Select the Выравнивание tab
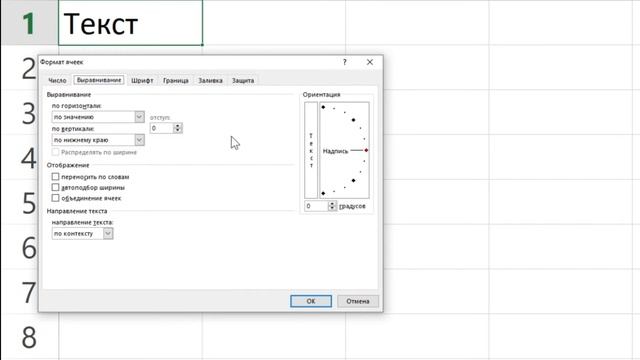 (99, 80)
